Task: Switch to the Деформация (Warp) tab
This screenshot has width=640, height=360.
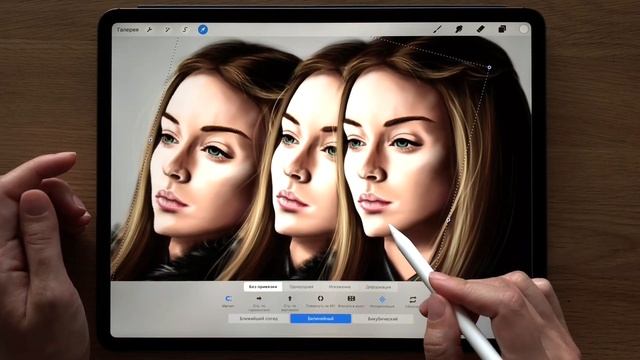Action: pos(378,287)
